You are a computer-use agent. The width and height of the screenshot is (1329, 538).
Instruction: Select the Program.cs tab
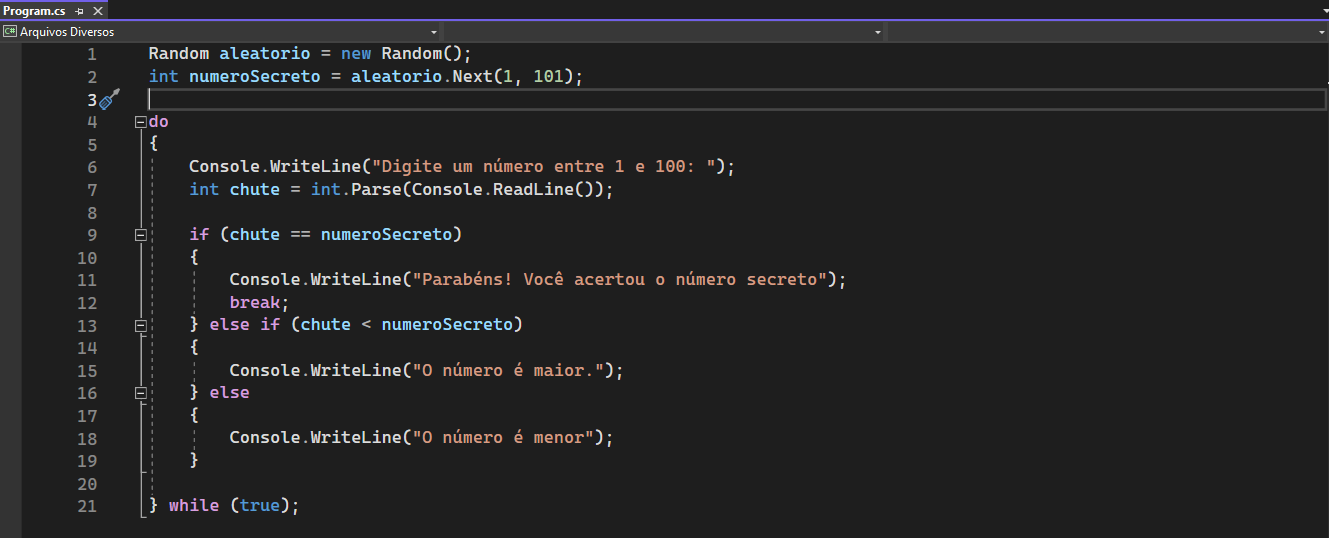click(34, 10)
